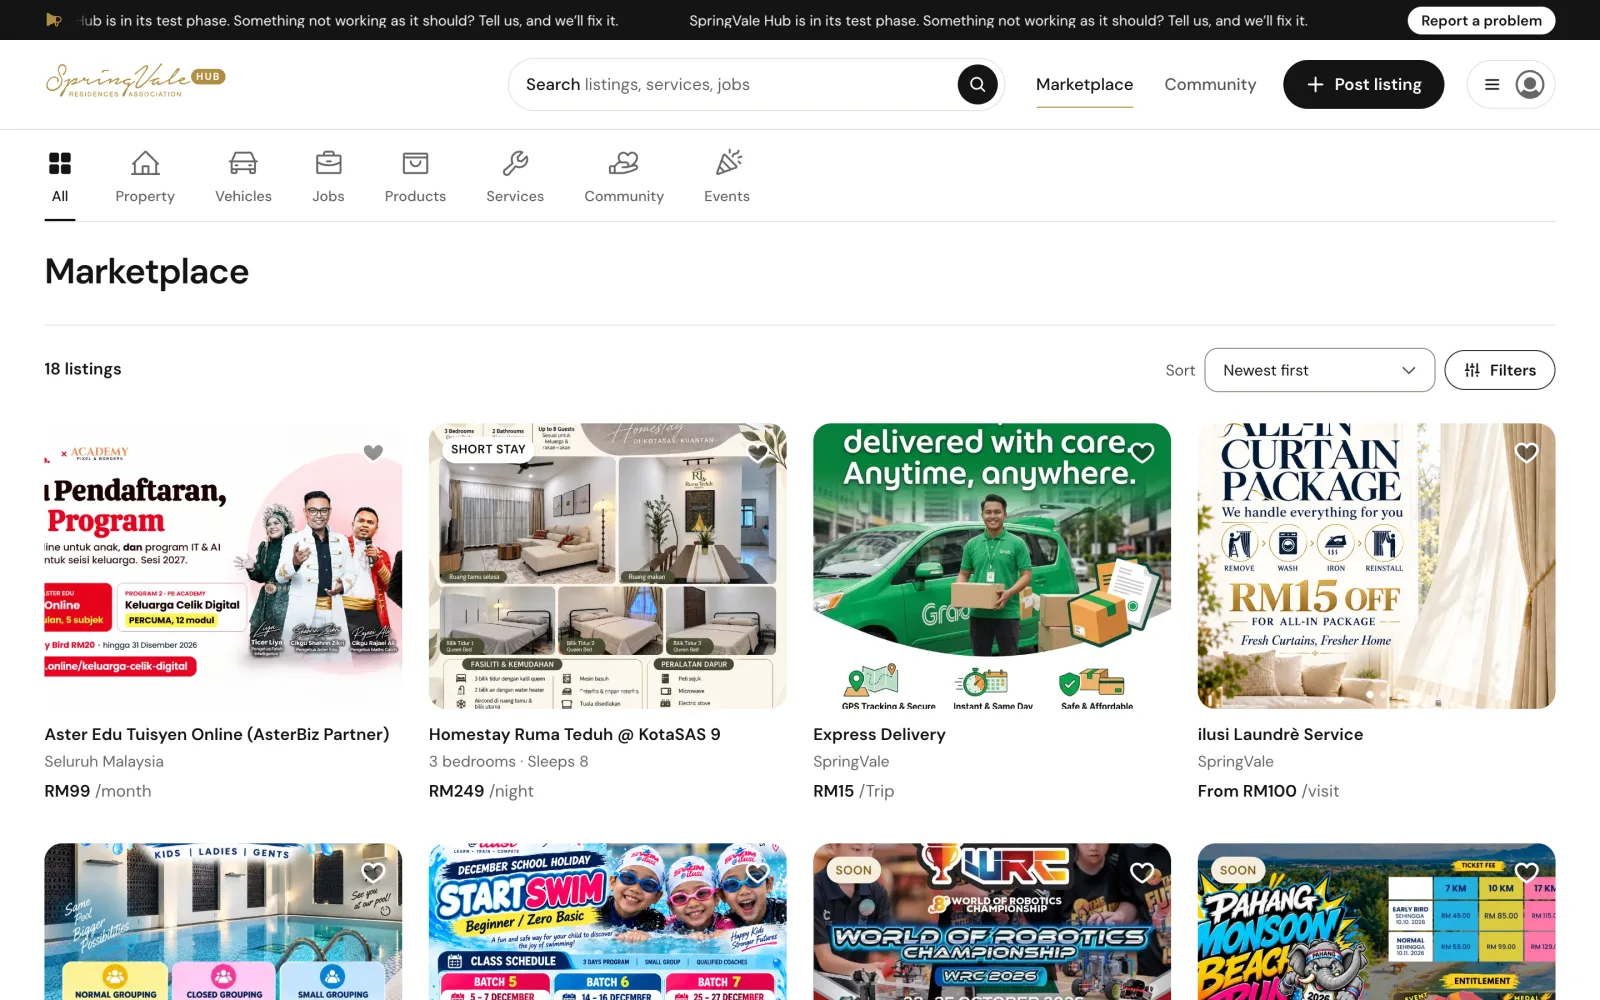Screen dimensions: 1600x1000
Task: Open the December School Holiday Start Swim thumbnail
Action: (608, 921)
